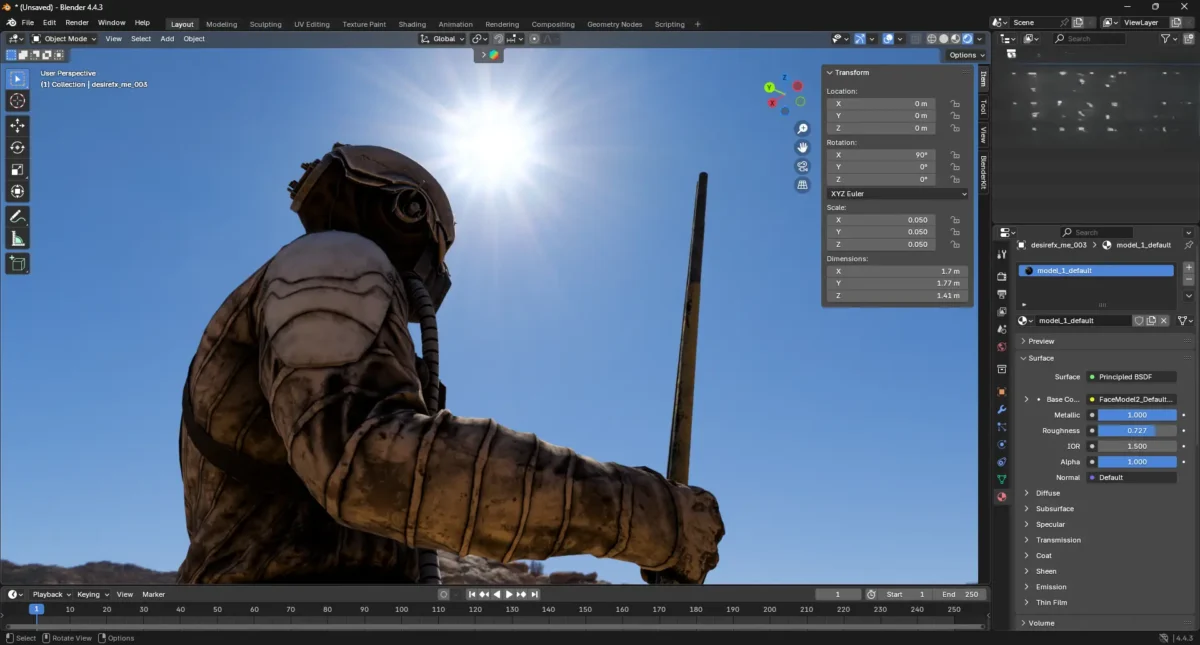Viewport: 1200px width, 645px height.
Task: Select the Select Box tool
Action: [x=18, y=79]
